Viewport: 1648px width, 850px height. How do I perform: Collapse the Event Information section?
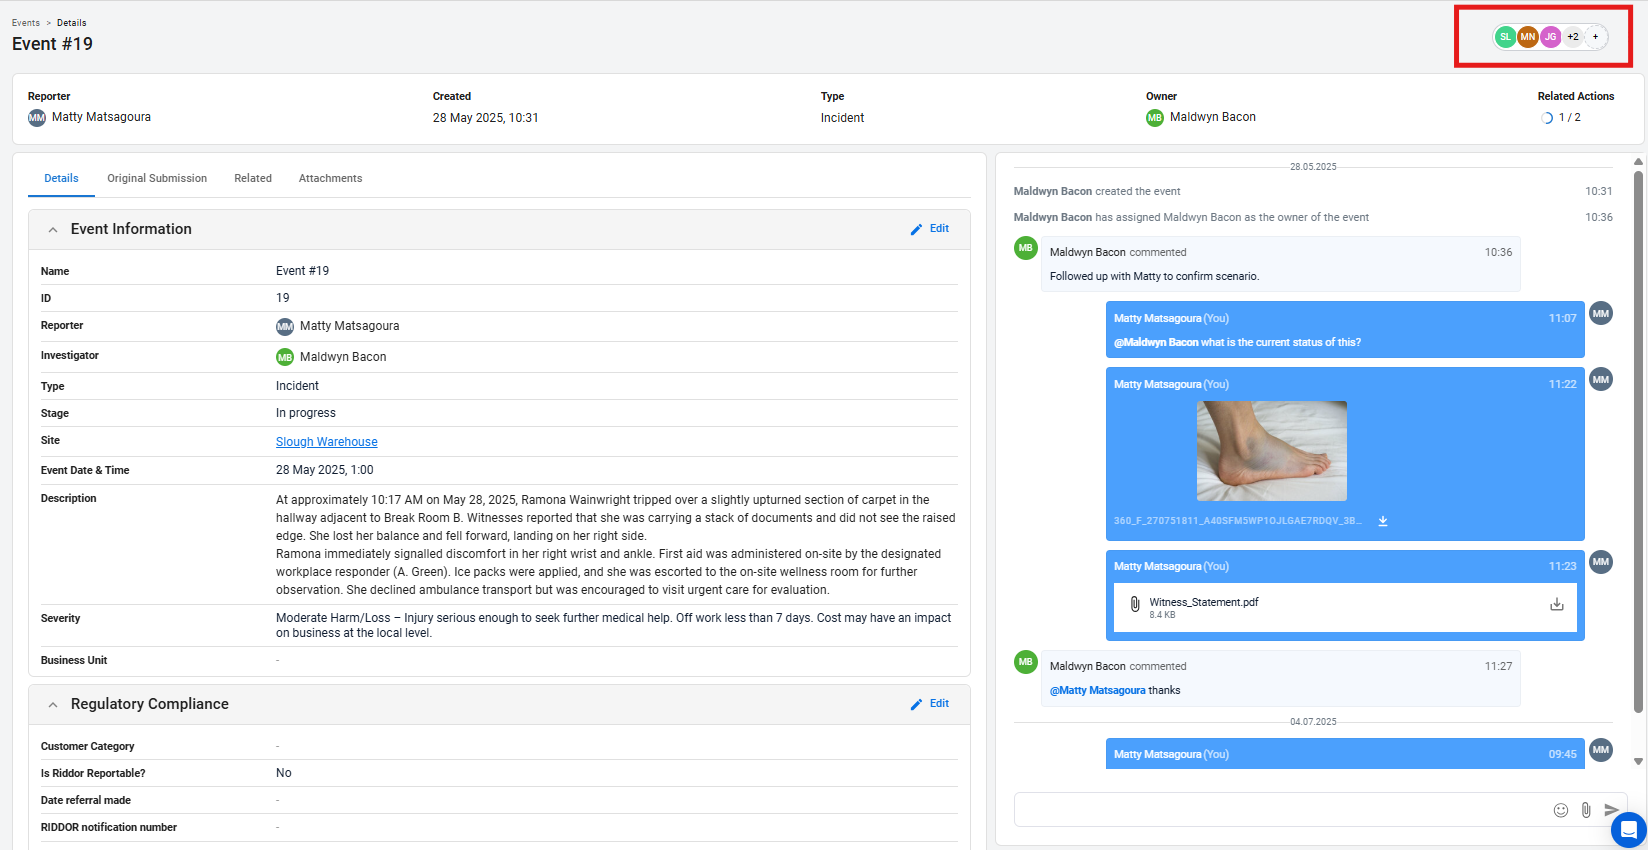click(53, 230)
